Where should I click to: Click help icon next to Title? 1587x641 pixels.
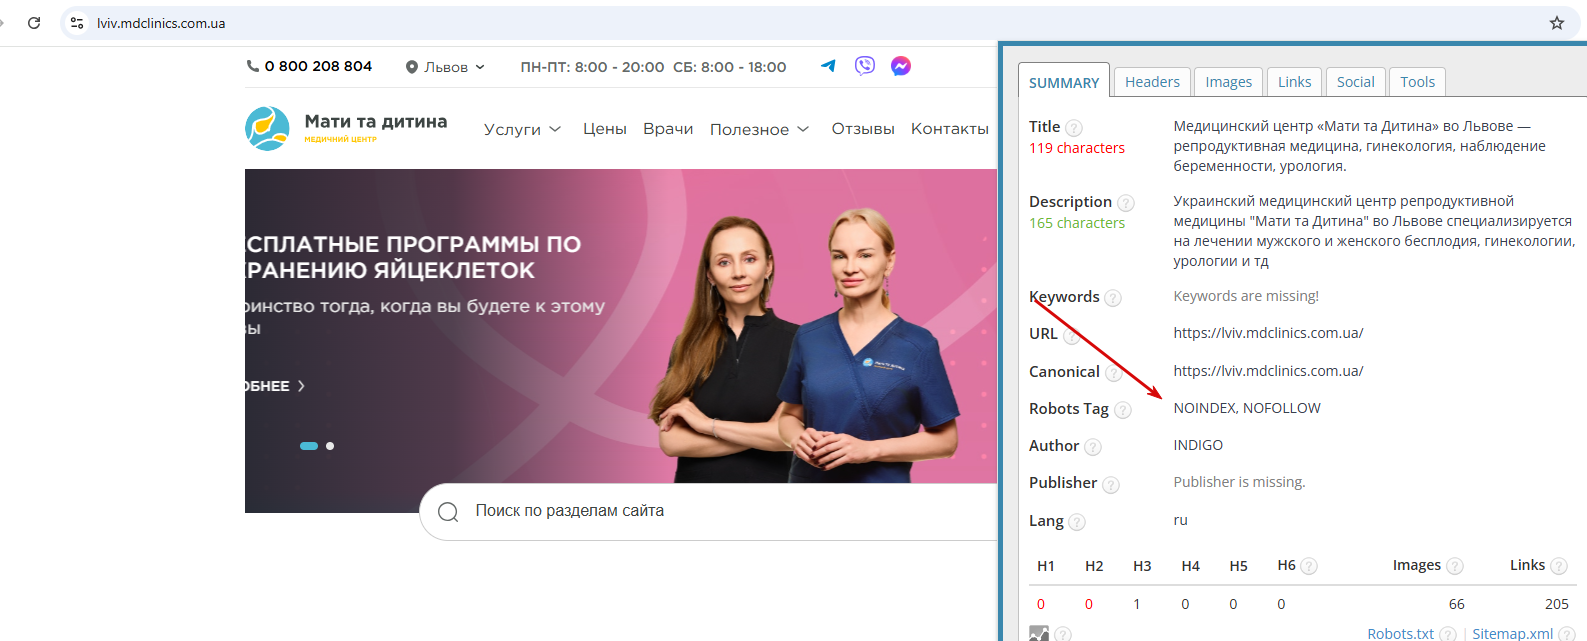[1074, 128]
